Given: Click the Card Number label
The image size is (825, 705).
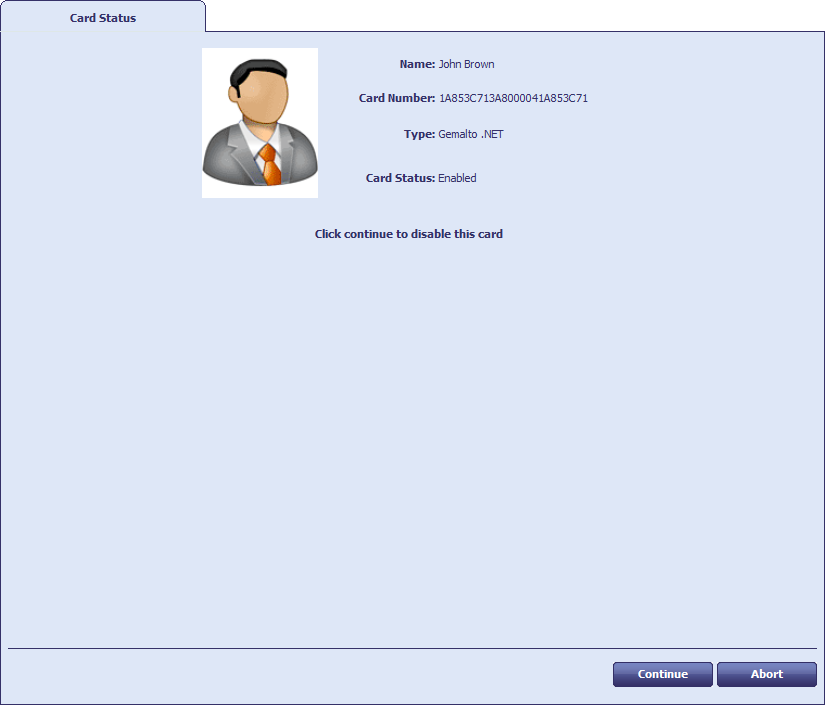Looking at the screenshot, I should click(x=397, y=98).
